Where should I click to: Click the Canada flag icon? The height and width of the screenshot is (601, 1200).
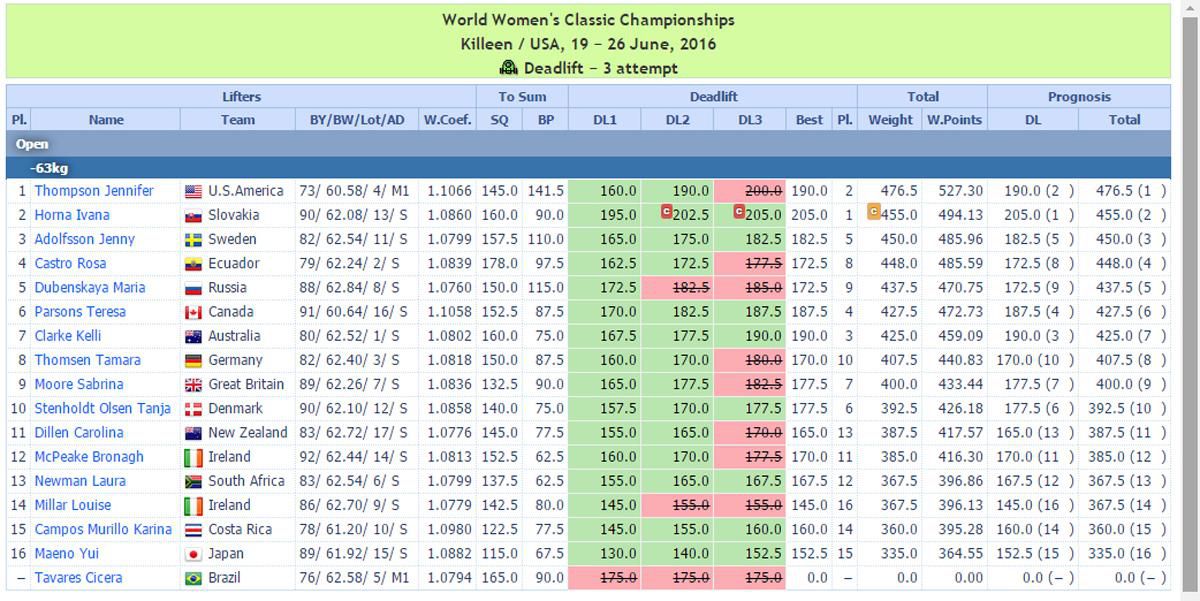[193, 312]
